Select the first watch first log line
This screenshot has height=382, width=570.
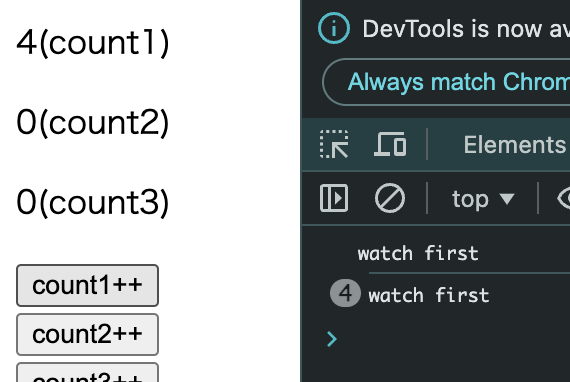point(418,253)
